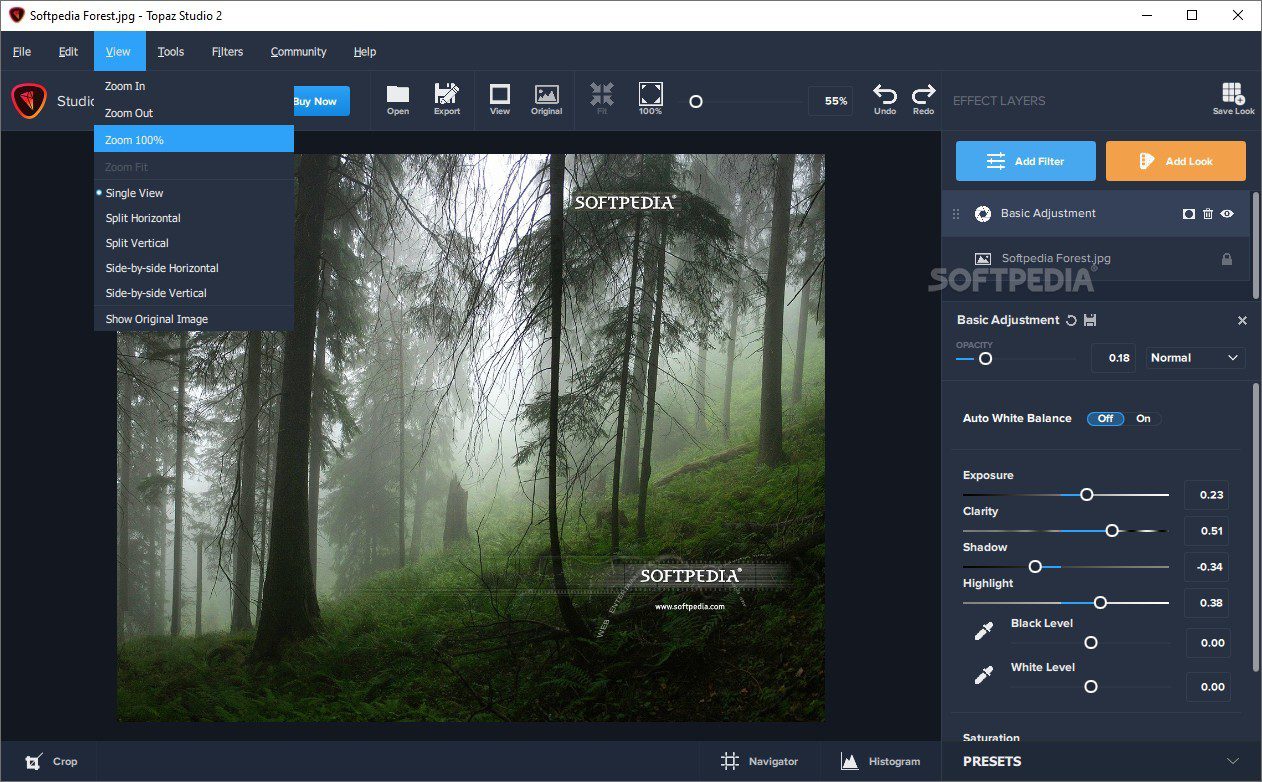Image resolution: width=1262 pixels, height=782 pixels.
Task: Open the Filters menu
Action: point(227,52)
